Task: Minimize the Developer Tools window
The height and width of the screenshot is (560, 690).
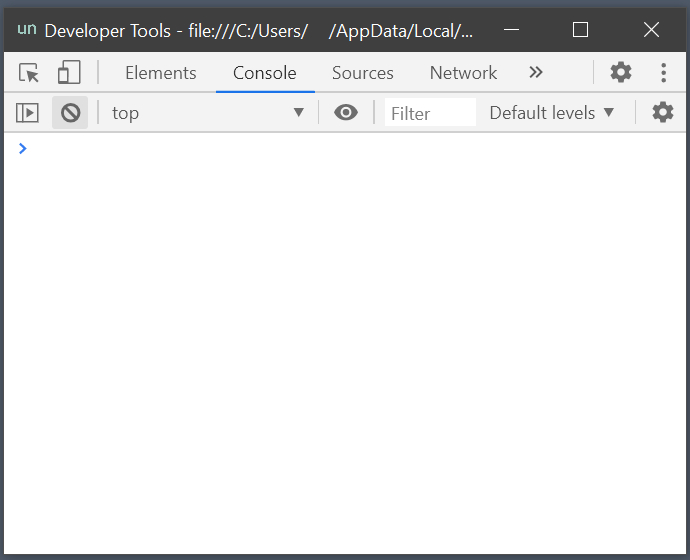Action: [x=509, y=30]
